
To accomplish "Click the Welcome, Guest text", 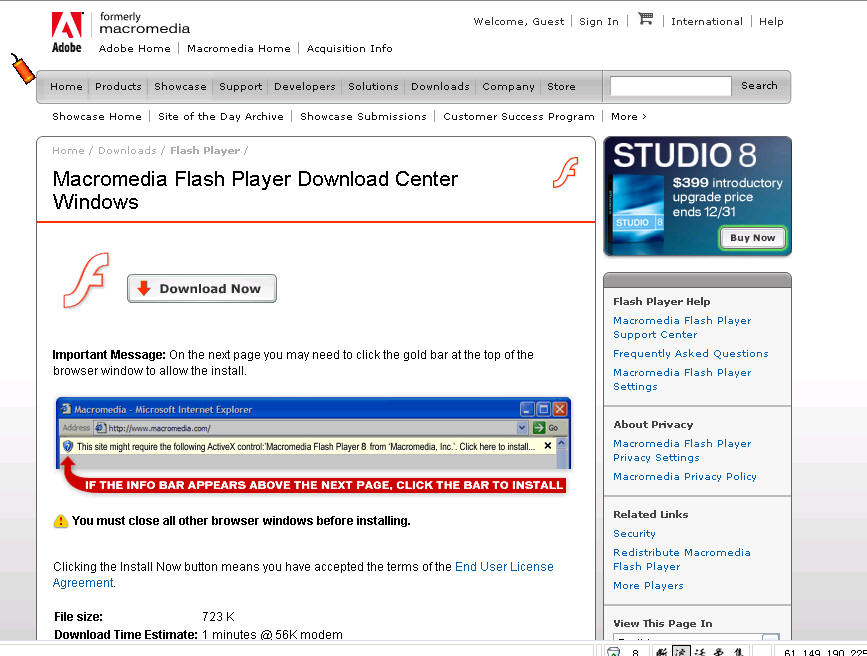I will pyautogui.click(x=519, y=22).
